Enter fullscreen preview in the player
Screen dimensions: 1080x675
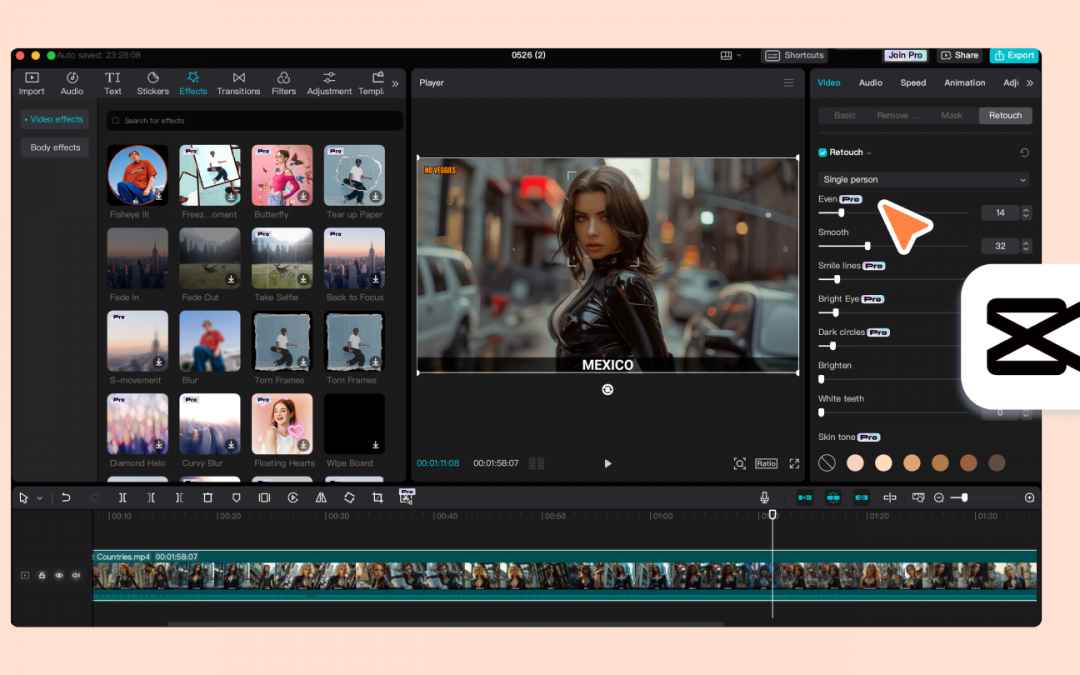(794, 463)
